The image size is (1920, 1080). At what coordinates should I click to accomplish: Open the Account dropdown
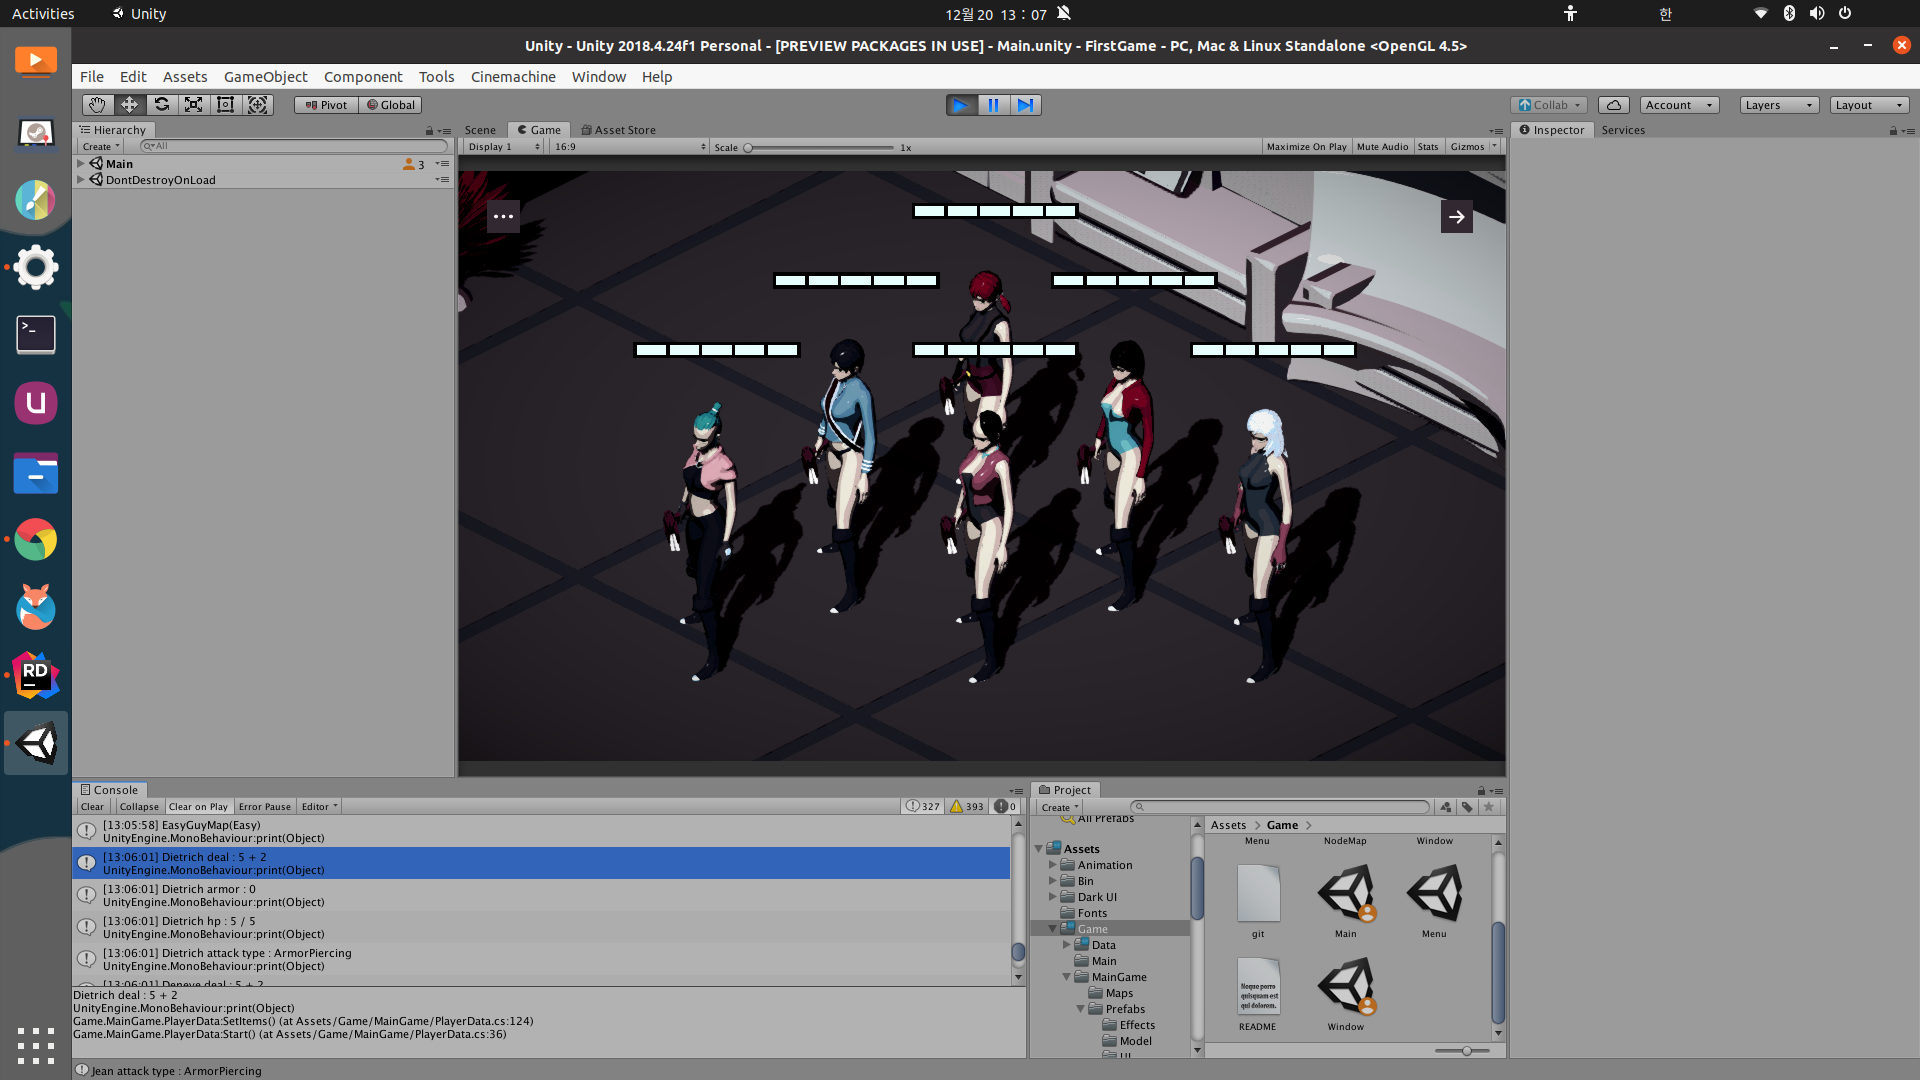pos(1680,105)
